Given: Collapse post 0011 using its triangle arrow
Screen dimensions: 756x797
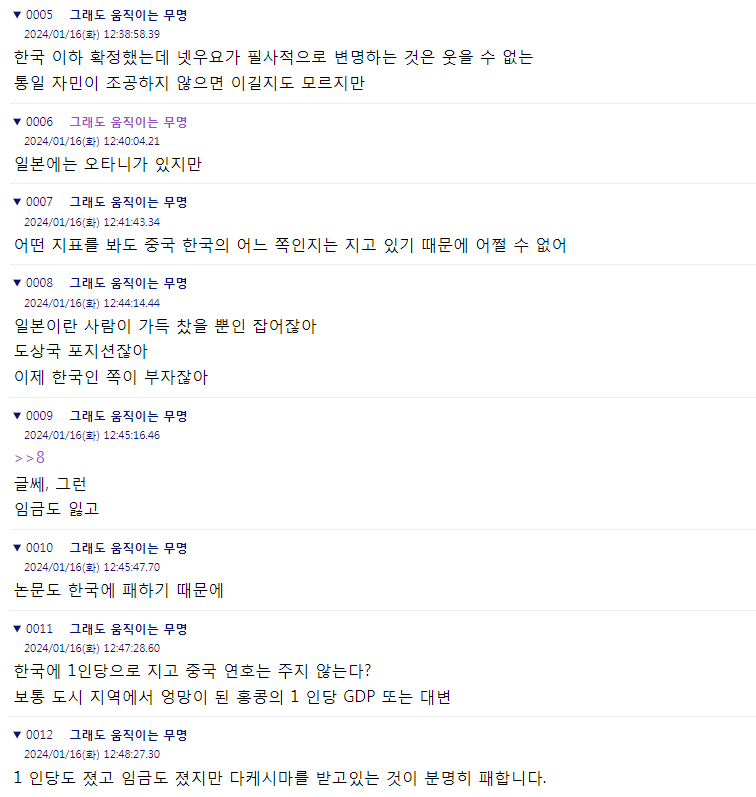Looking at the screenshot, I should (x=17, y=629).
